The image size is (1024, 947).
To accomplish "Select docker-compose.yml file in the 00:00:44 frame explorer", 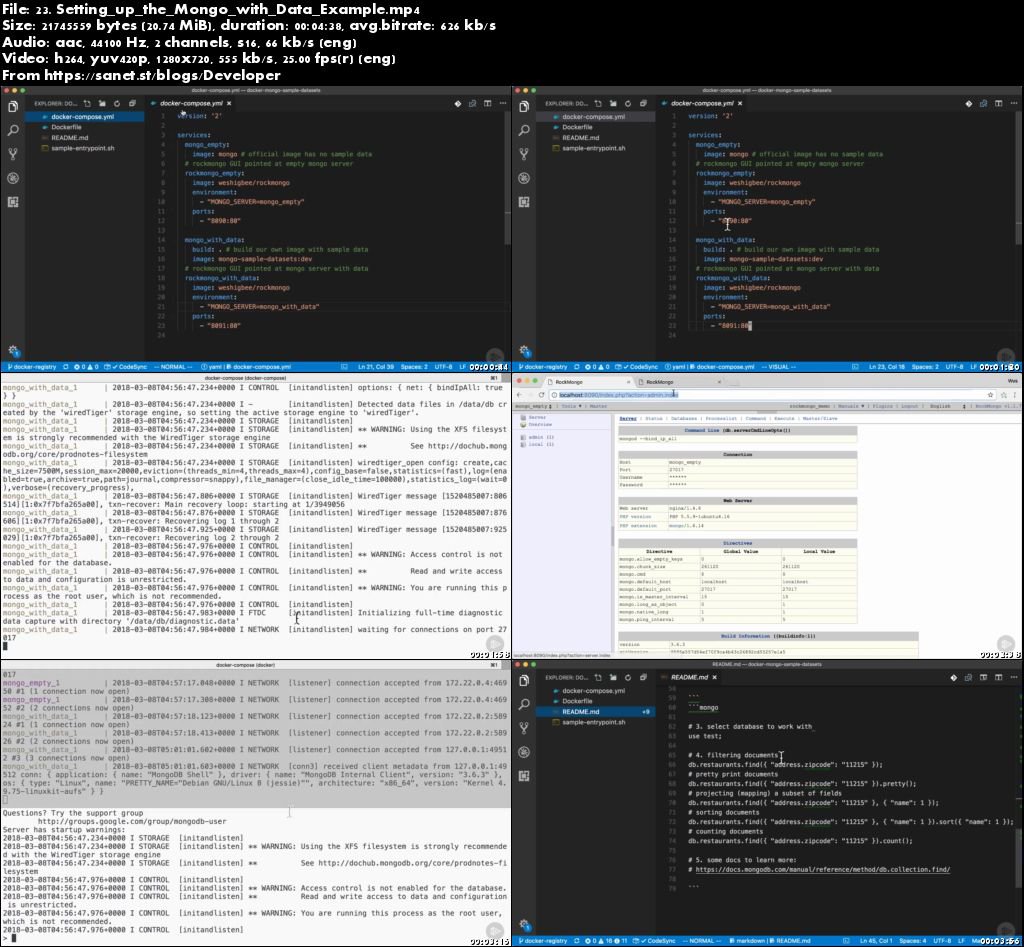I will [x=85, y=117].
